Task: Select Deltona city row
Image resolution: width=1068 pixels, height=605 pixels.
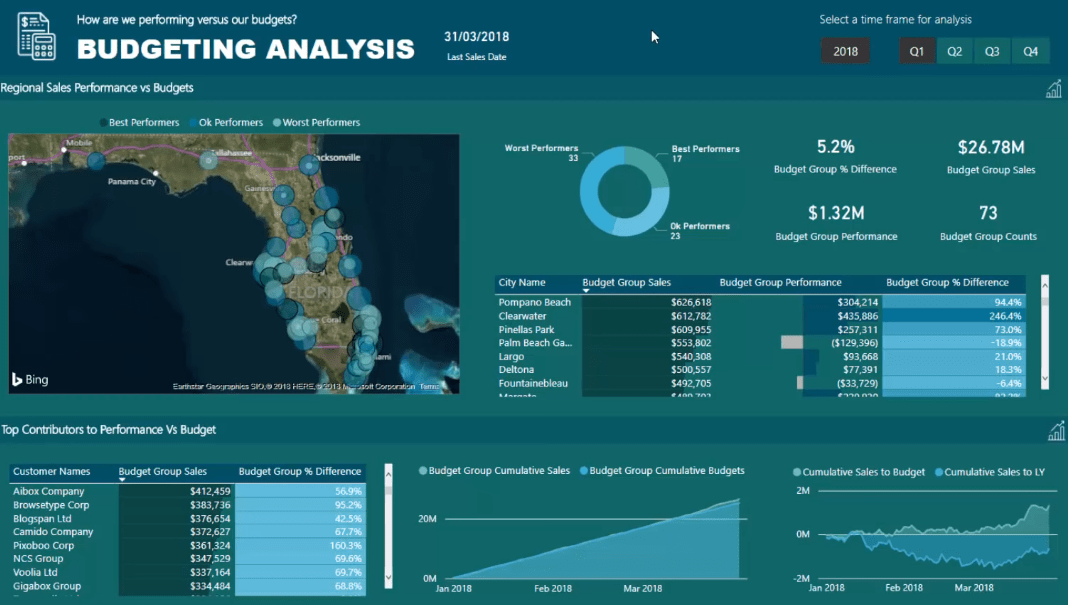Action: tap(760, 370)
